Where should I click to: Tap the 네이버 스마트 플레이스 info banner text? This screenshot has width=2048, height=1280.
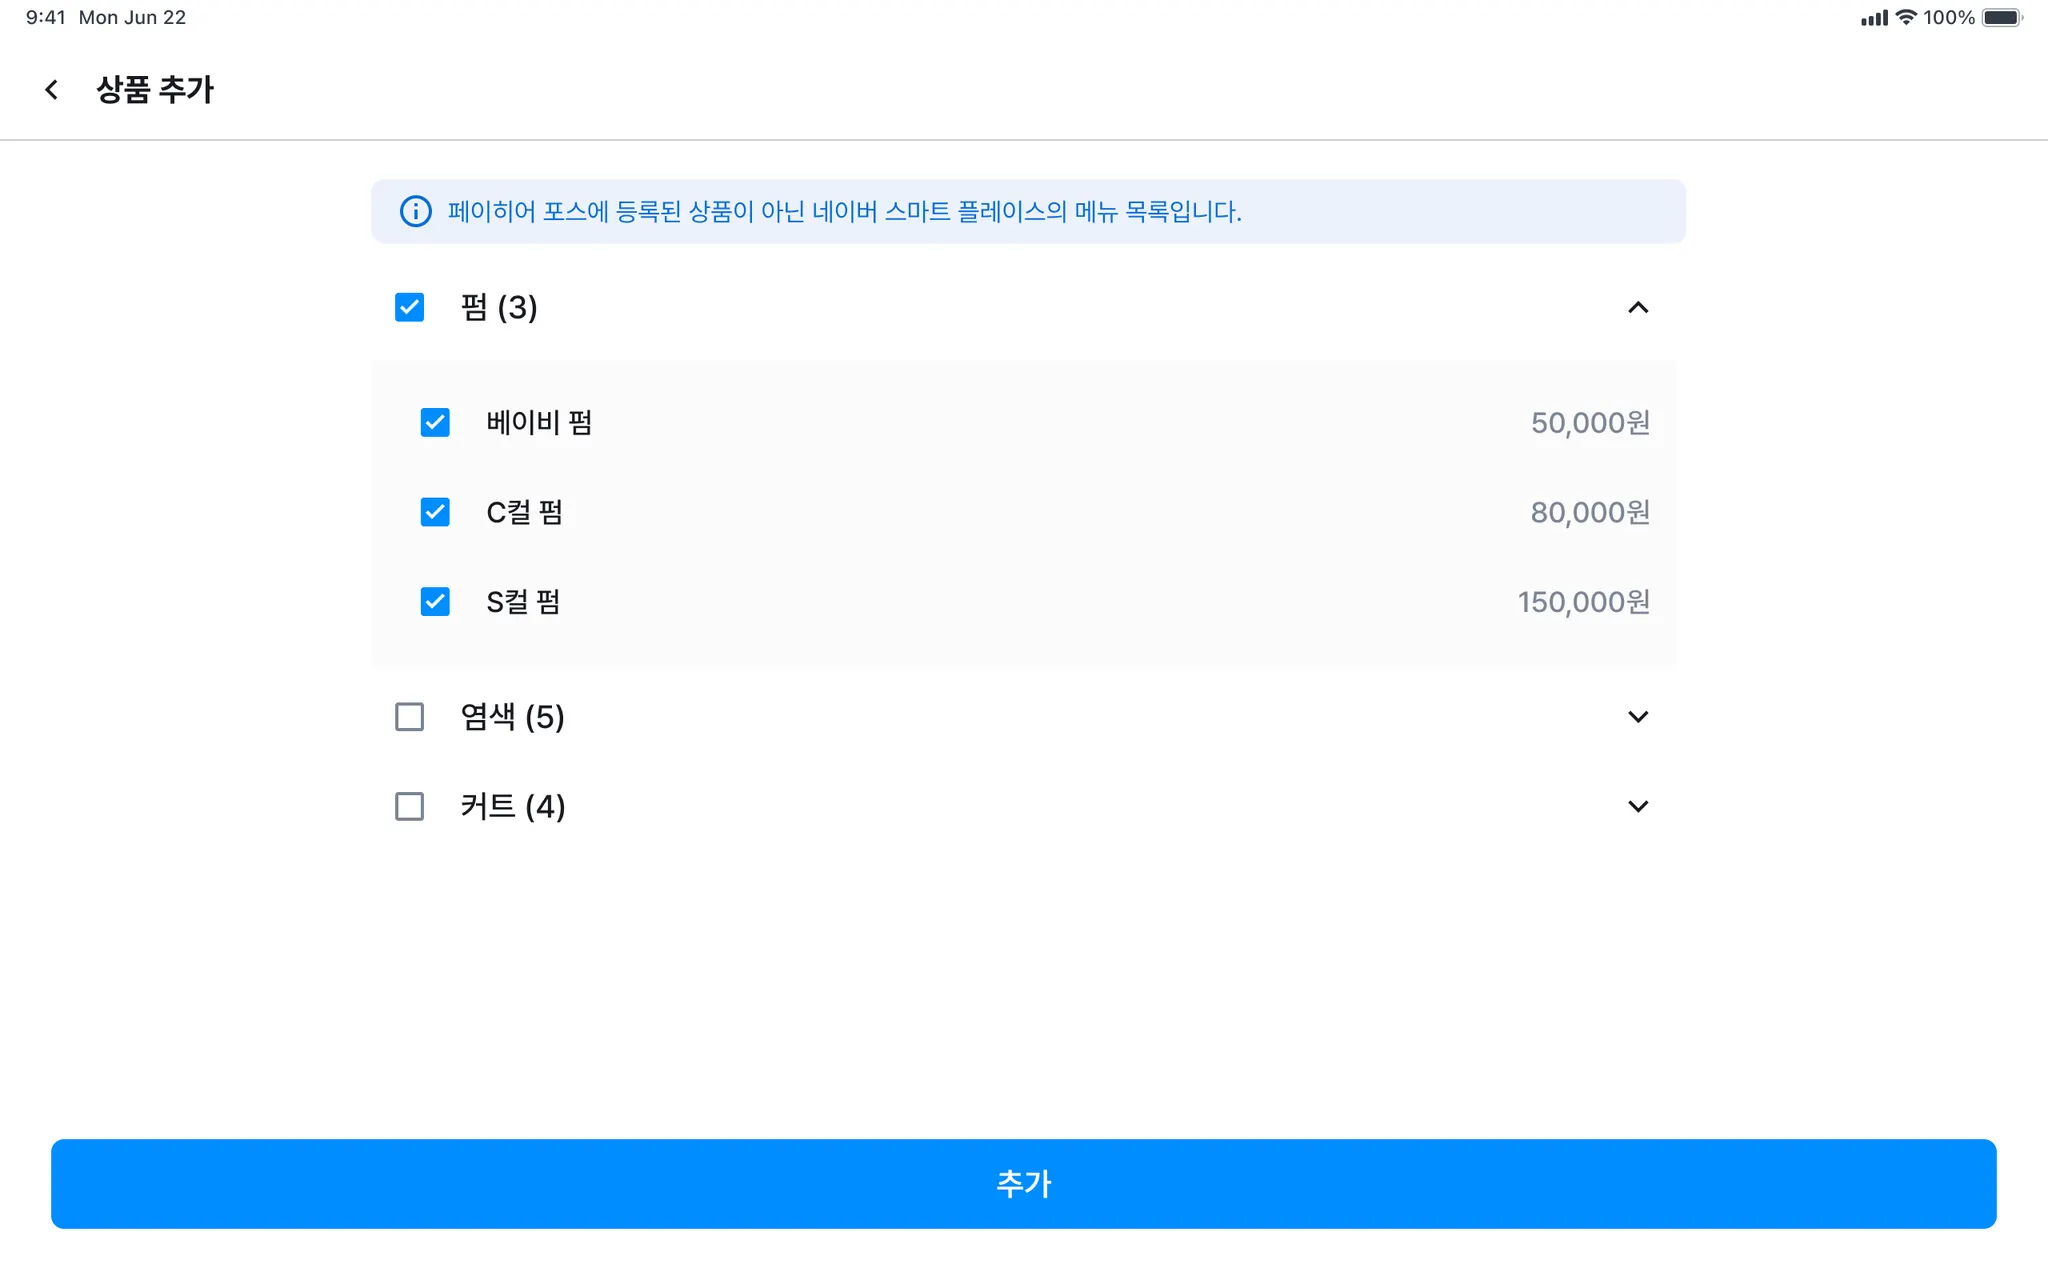point(844,212)
